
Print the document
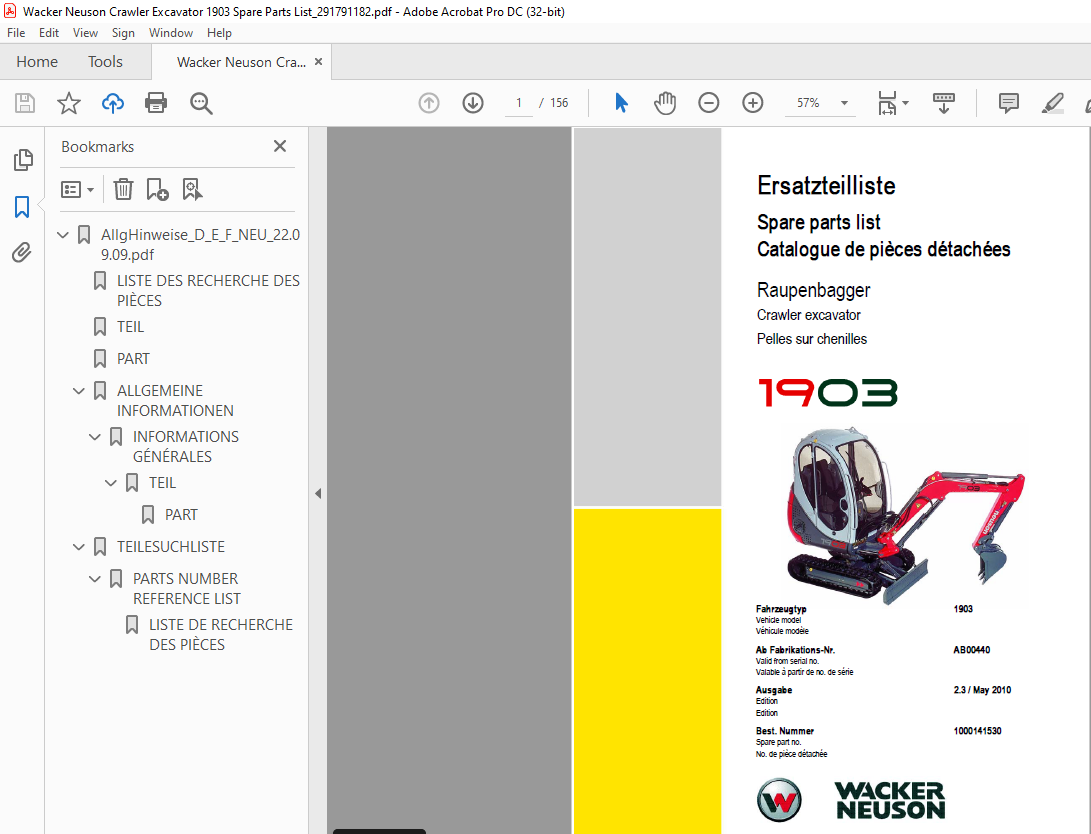pos(156,103)
